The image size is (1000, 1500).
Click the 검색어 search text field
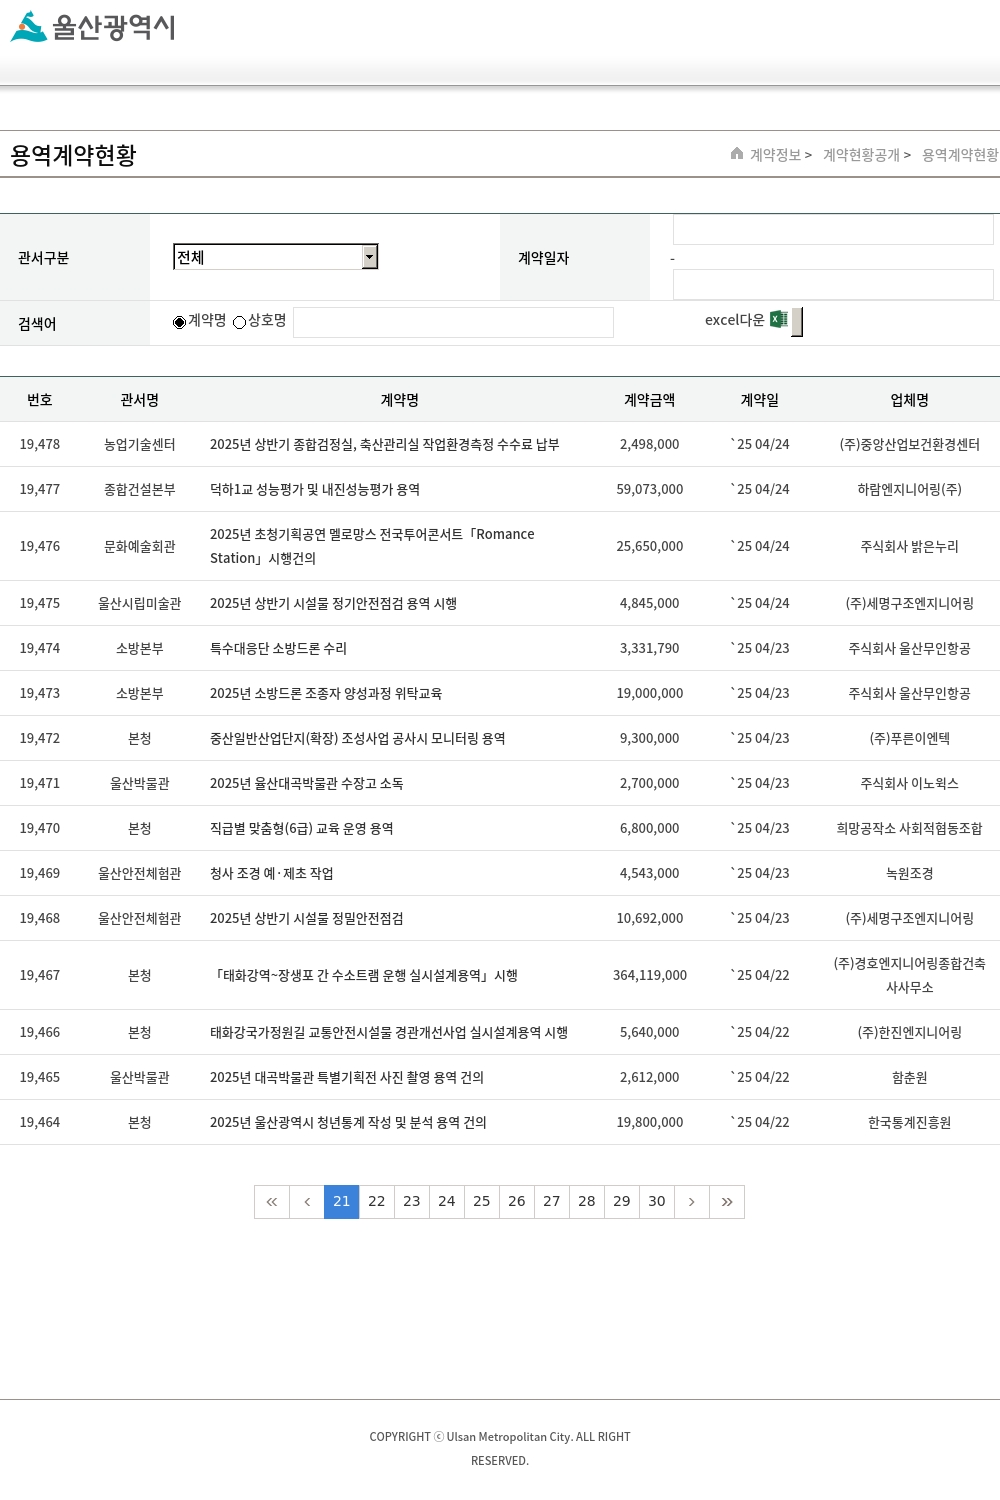point(453,322)
